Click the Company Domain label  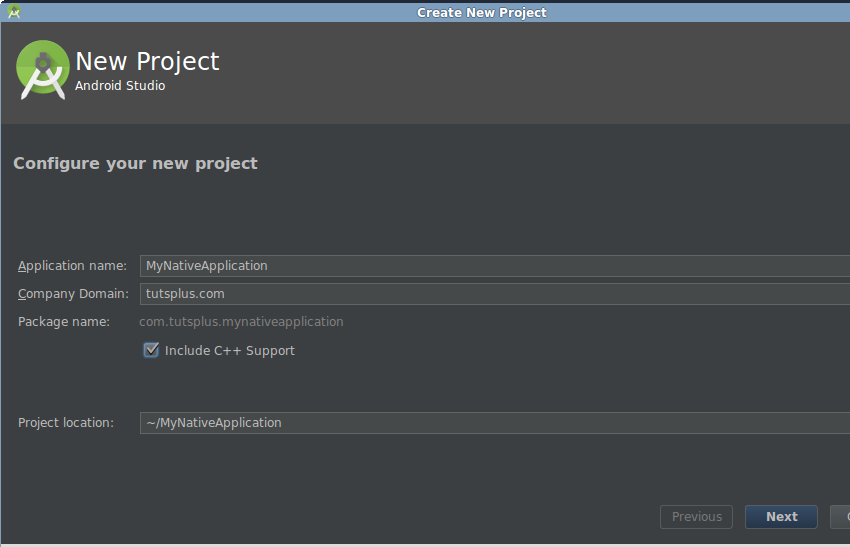73,294
